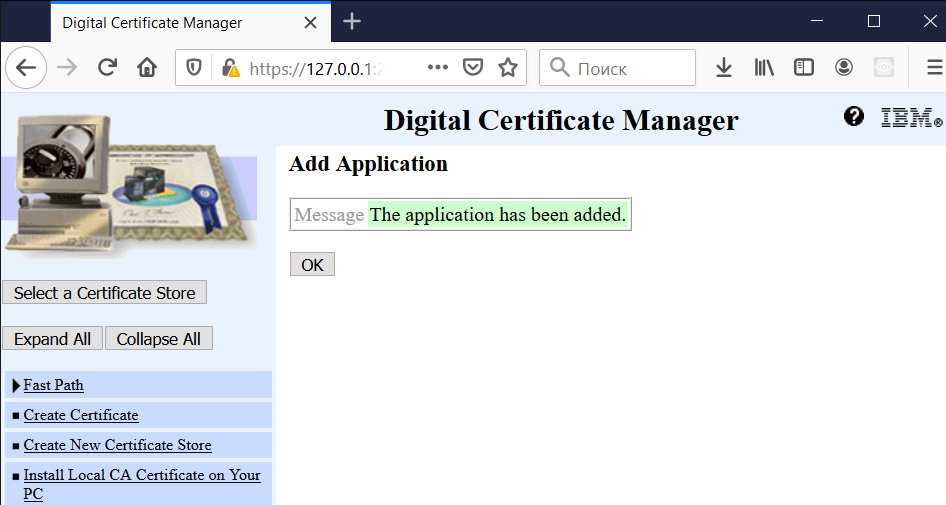Open Firefox downloads panel
This screenshot has width=946, height=505.
pos(724,68)
